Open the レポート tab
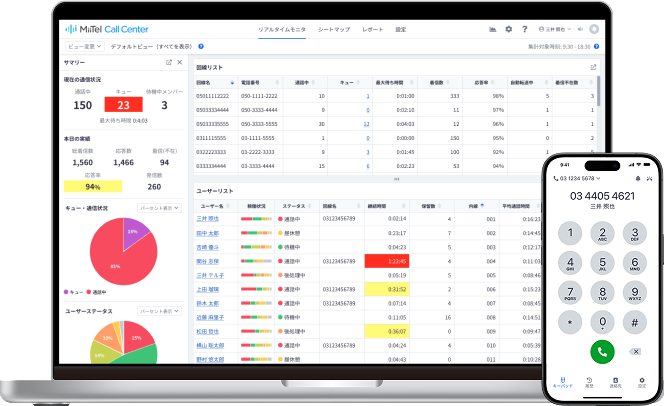Image resolution: width=664 pixels, height=406 pixels. (372, 30)
